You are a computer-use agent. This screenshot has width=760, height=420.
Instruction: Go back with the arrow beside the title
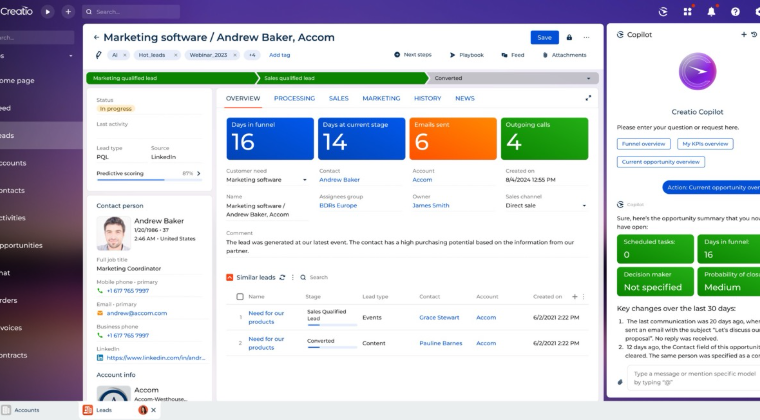pos(96,37)
